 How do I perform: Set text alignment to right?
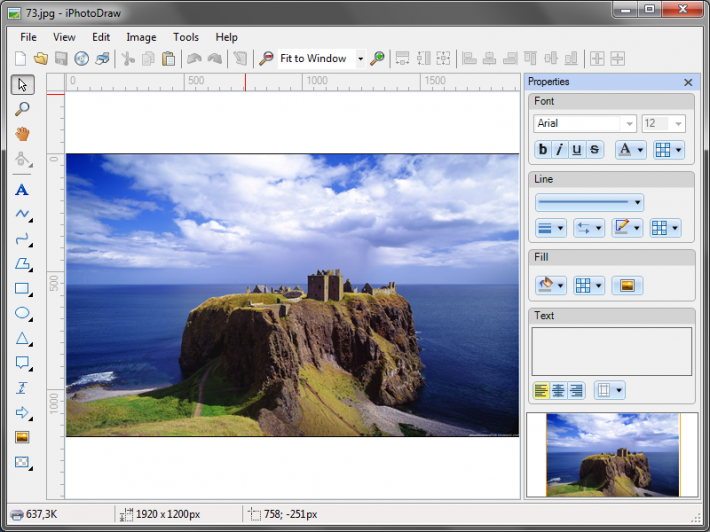pos(576,390)
